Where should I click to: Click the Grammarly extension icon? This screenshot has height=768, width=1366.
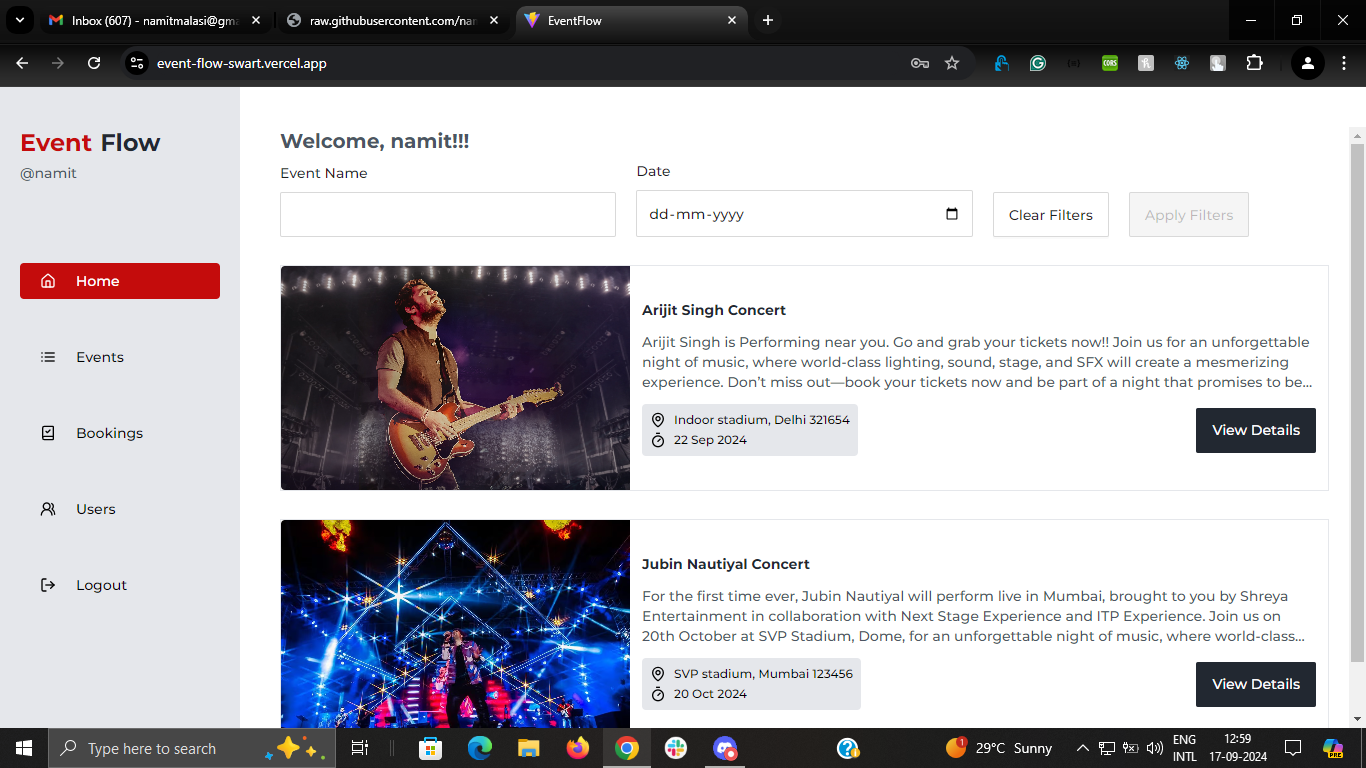[x=1038, y=63]
